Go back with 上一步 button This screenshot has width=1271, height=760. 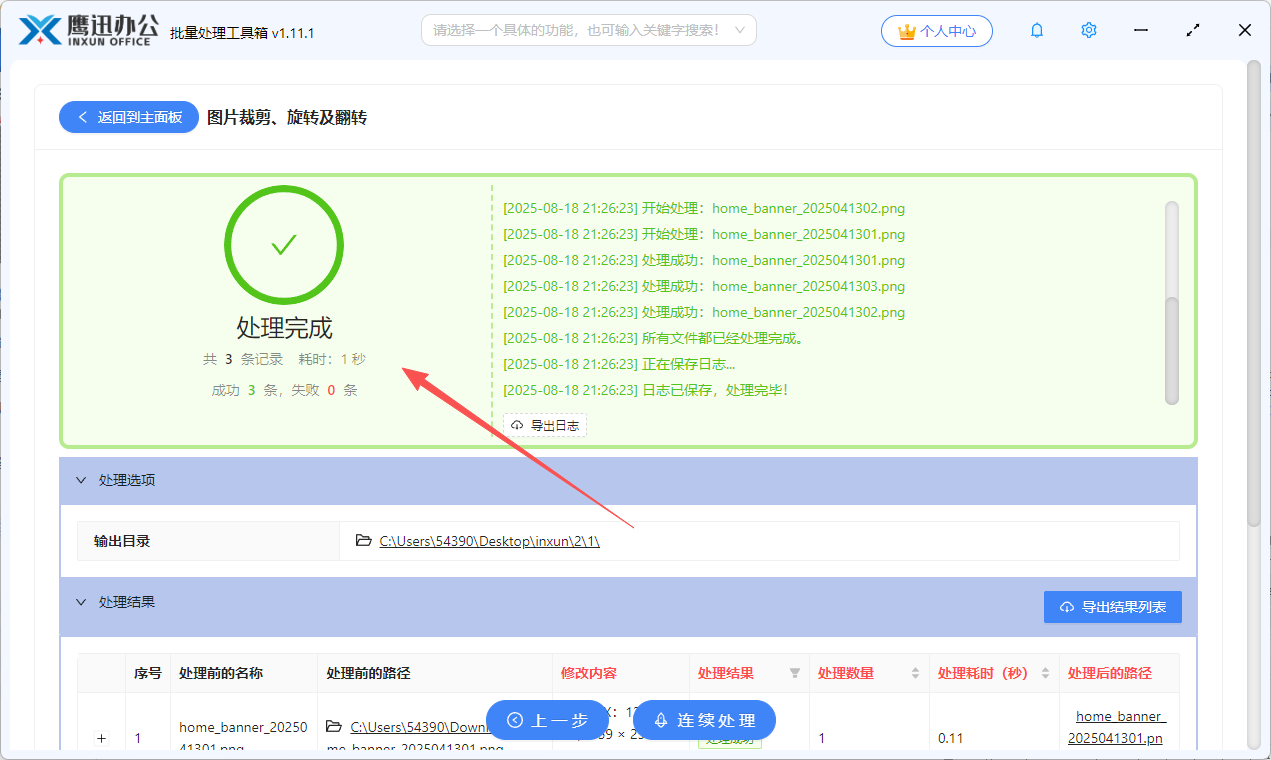click(547, 720)
